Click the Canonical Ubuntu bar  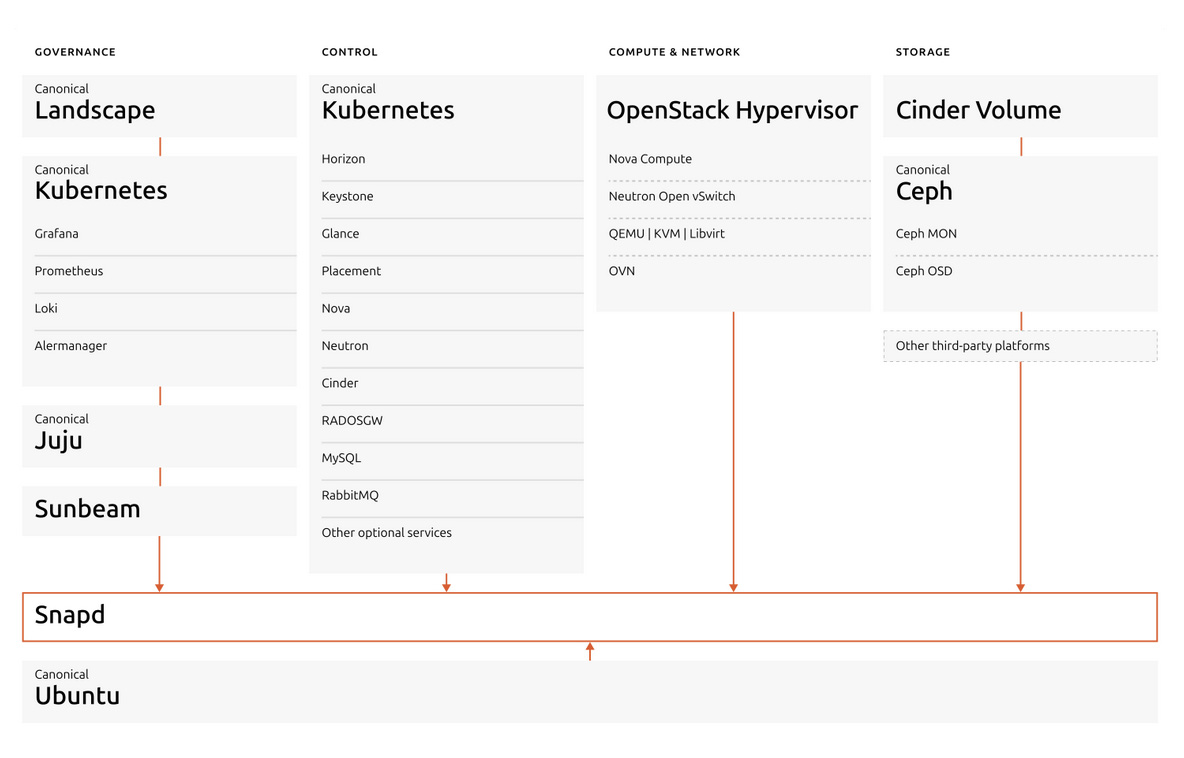click(590, 692)
